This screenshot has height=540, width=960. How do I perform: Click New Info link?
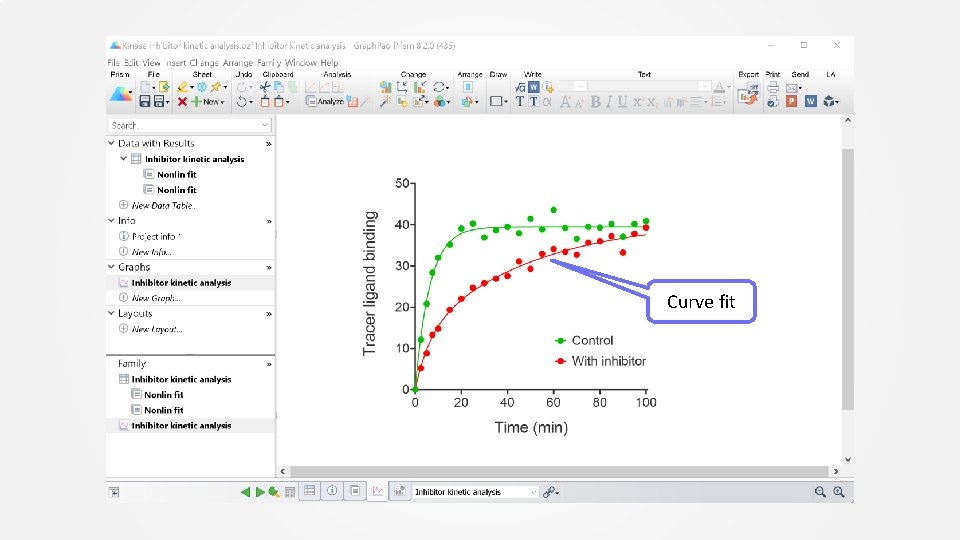point(151,252)
